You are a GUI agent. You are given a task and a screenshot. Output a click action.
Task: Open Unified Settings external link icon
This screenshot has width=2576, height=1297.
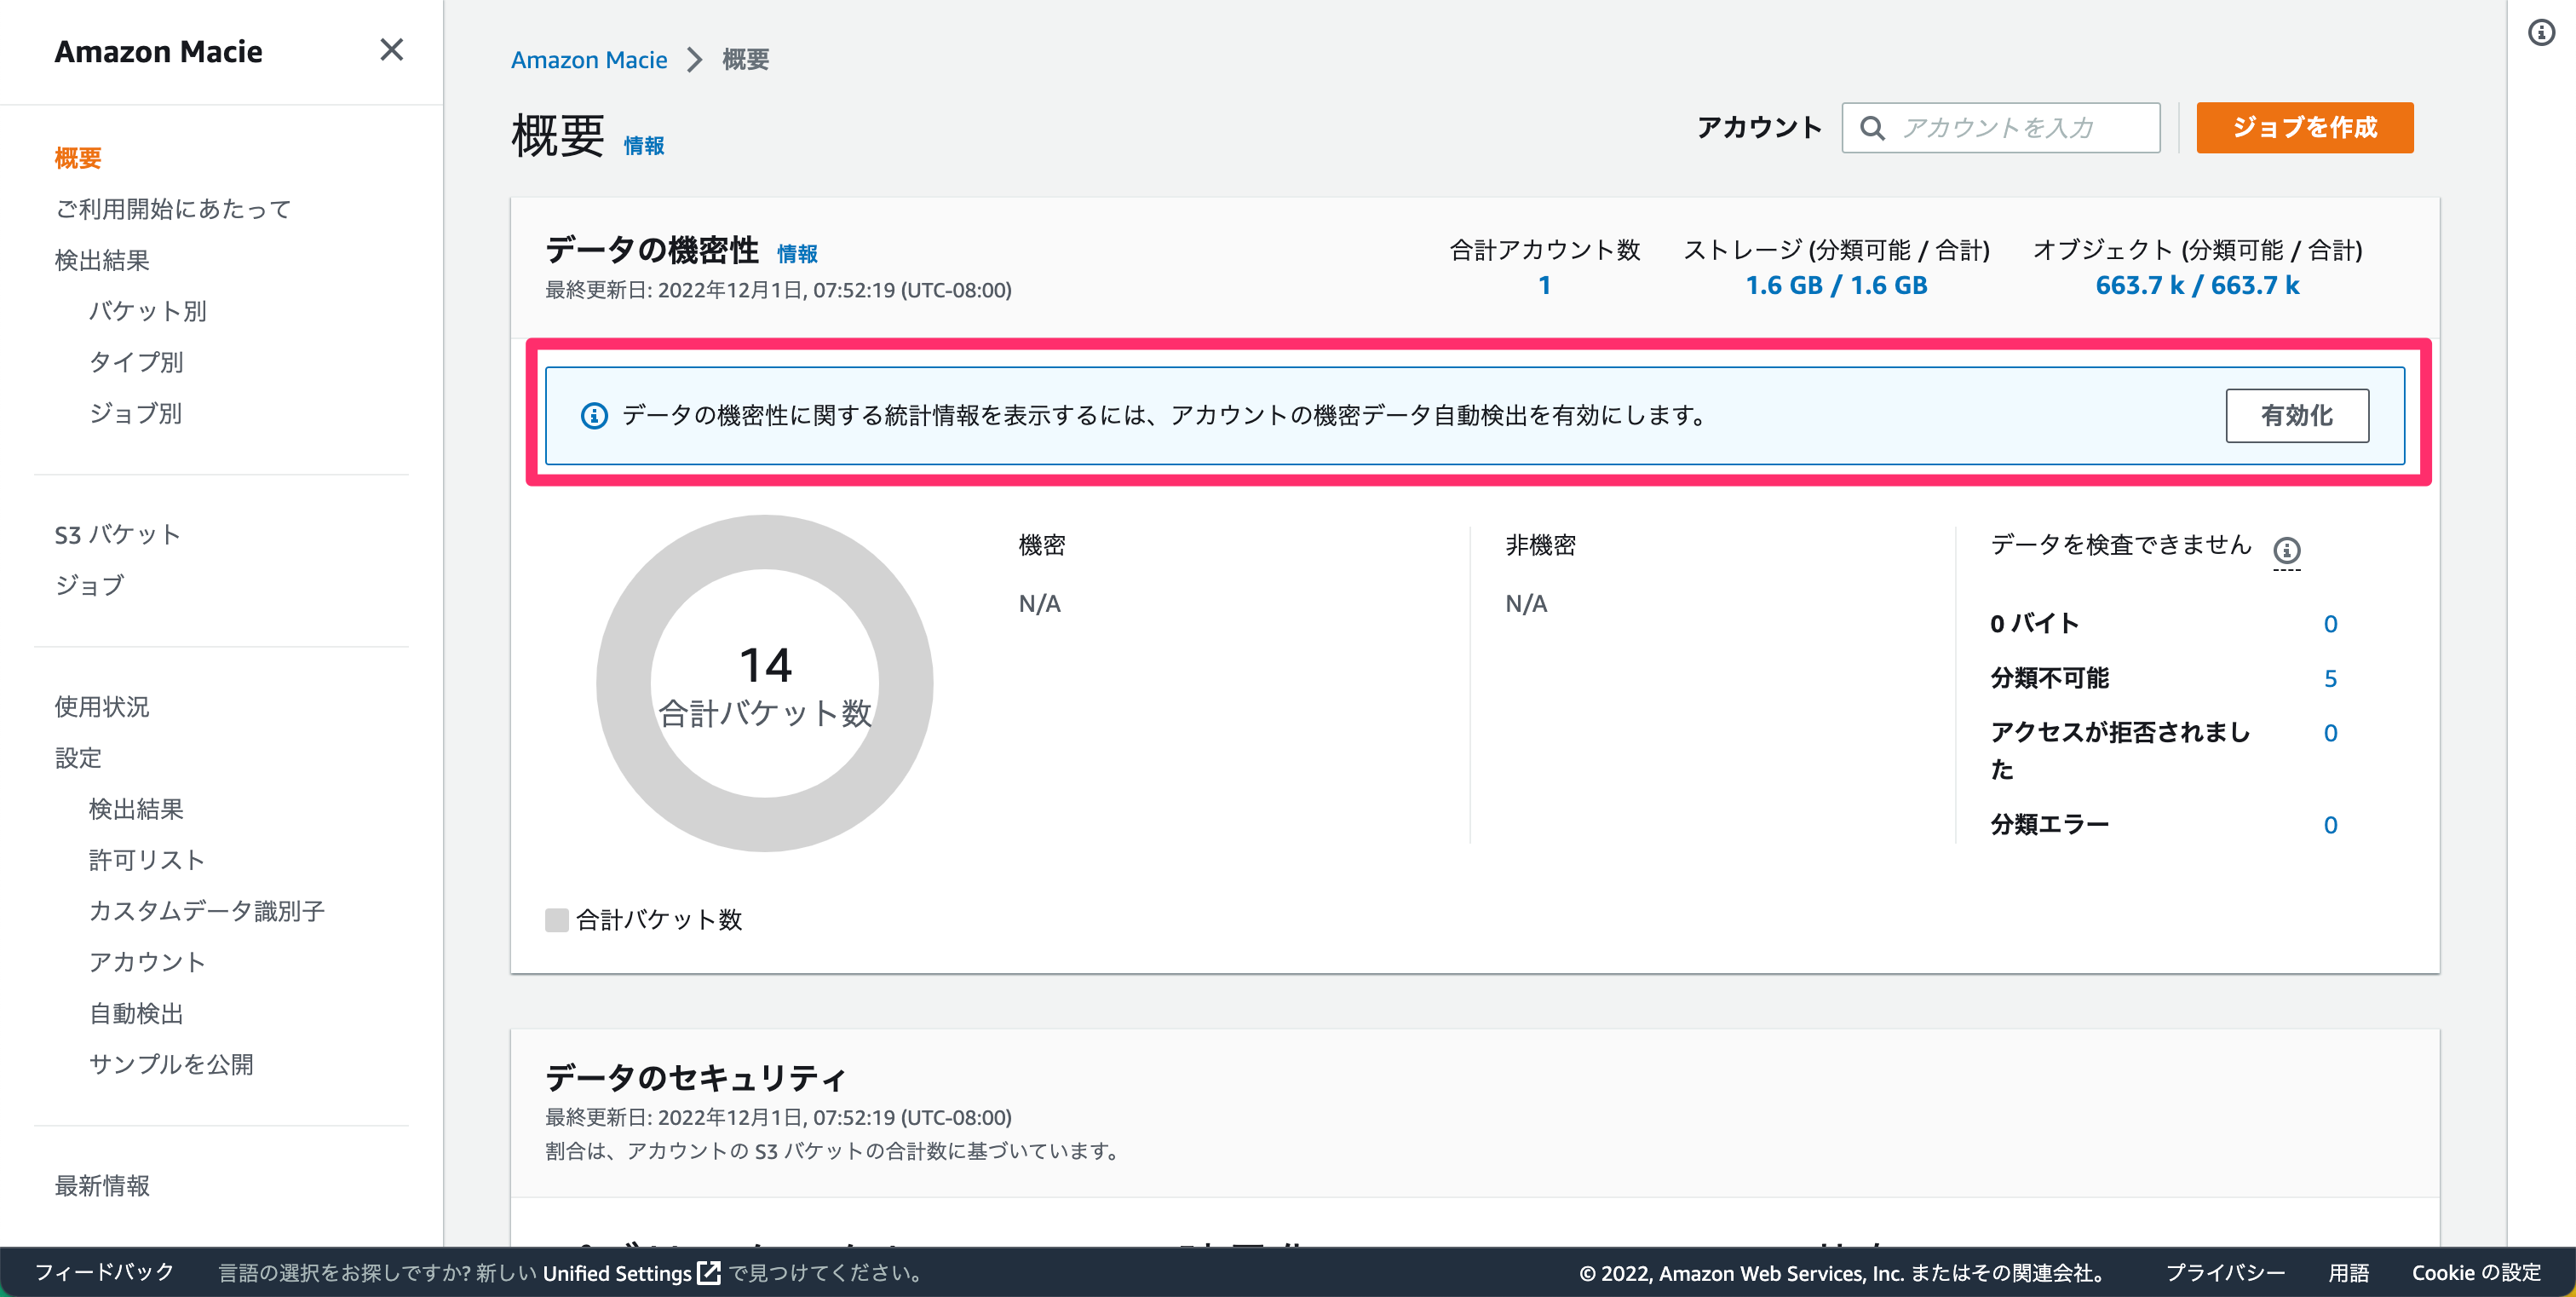click(709, 1272)
